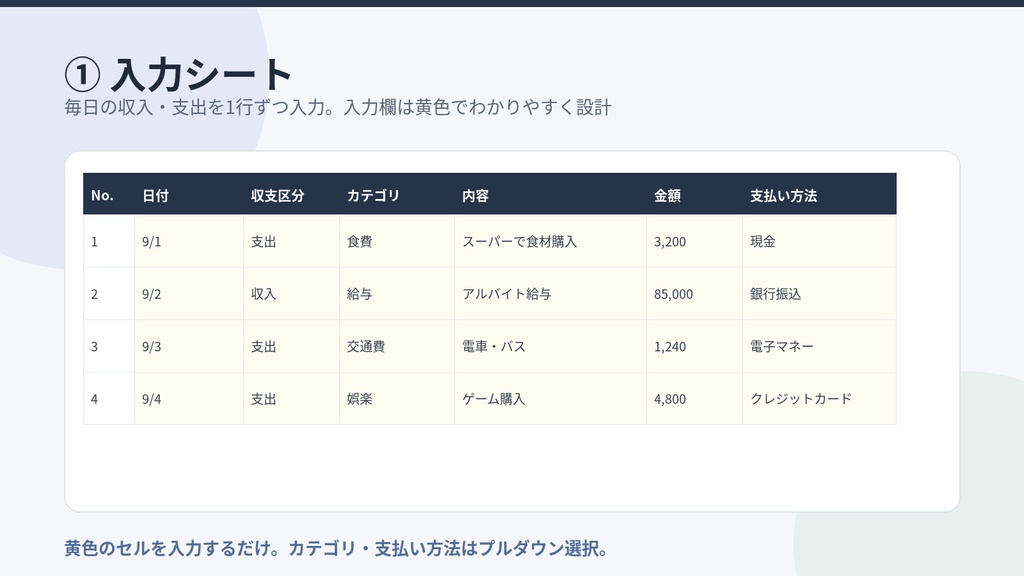Click the 日付 column header
The image size is (1024, 576).
(x=189, y=195)
